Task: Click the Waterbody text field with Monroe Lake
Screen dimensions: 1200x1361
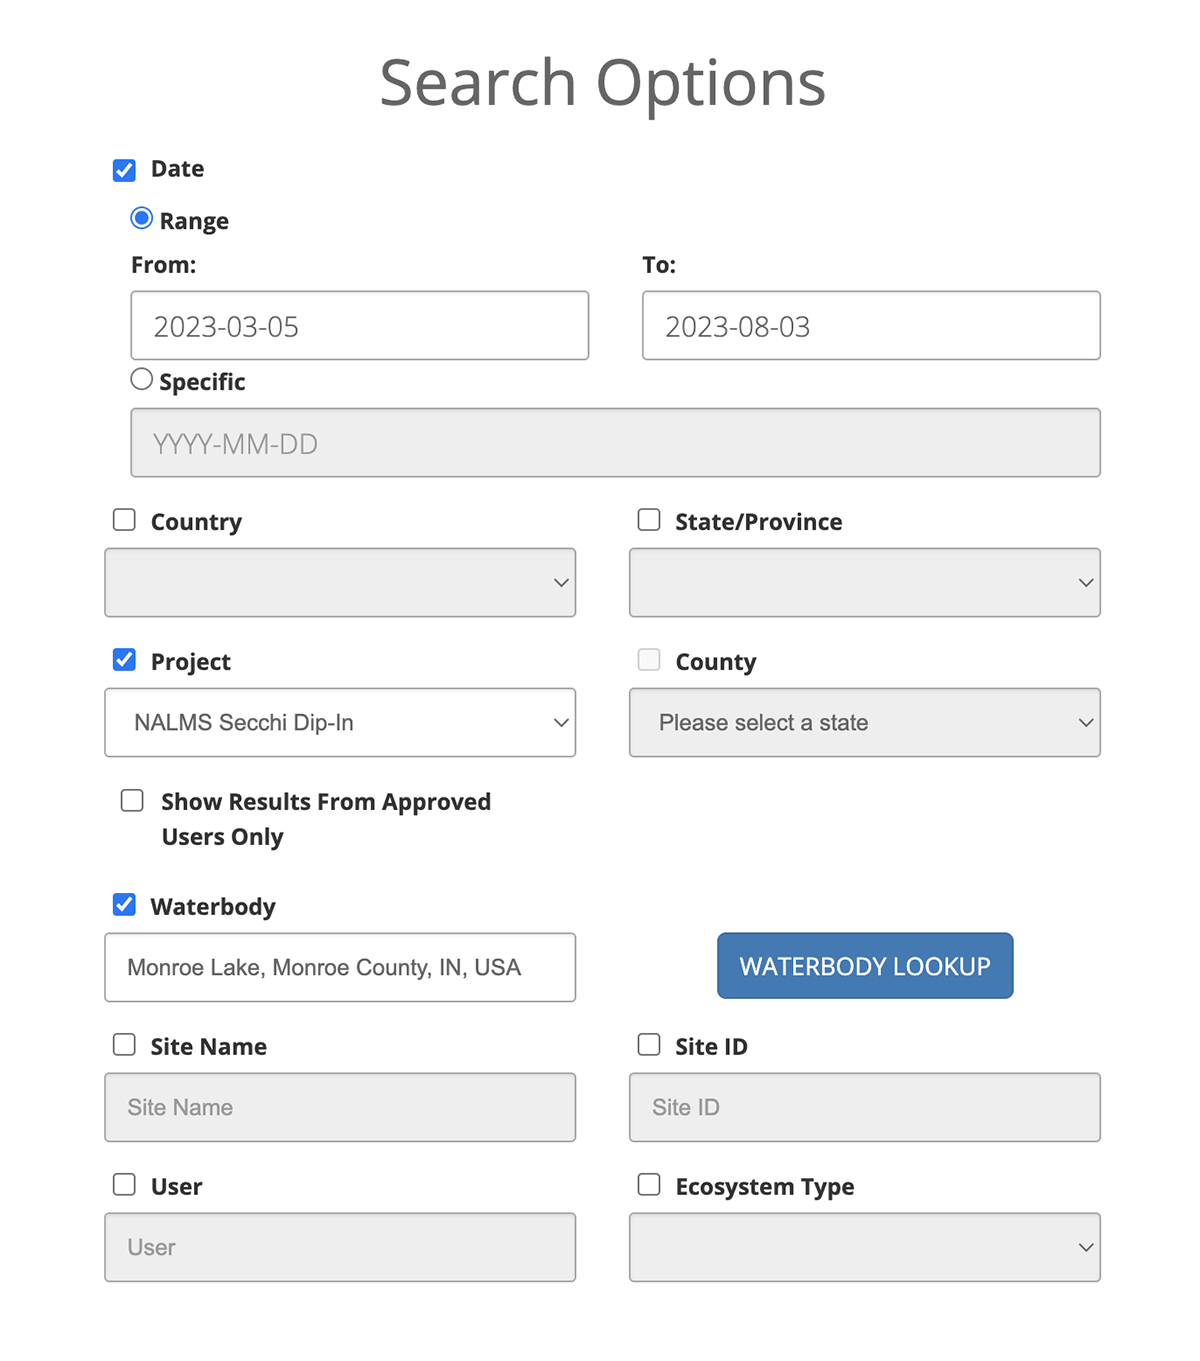Action: pyautogui.click(x=340, y=968)
